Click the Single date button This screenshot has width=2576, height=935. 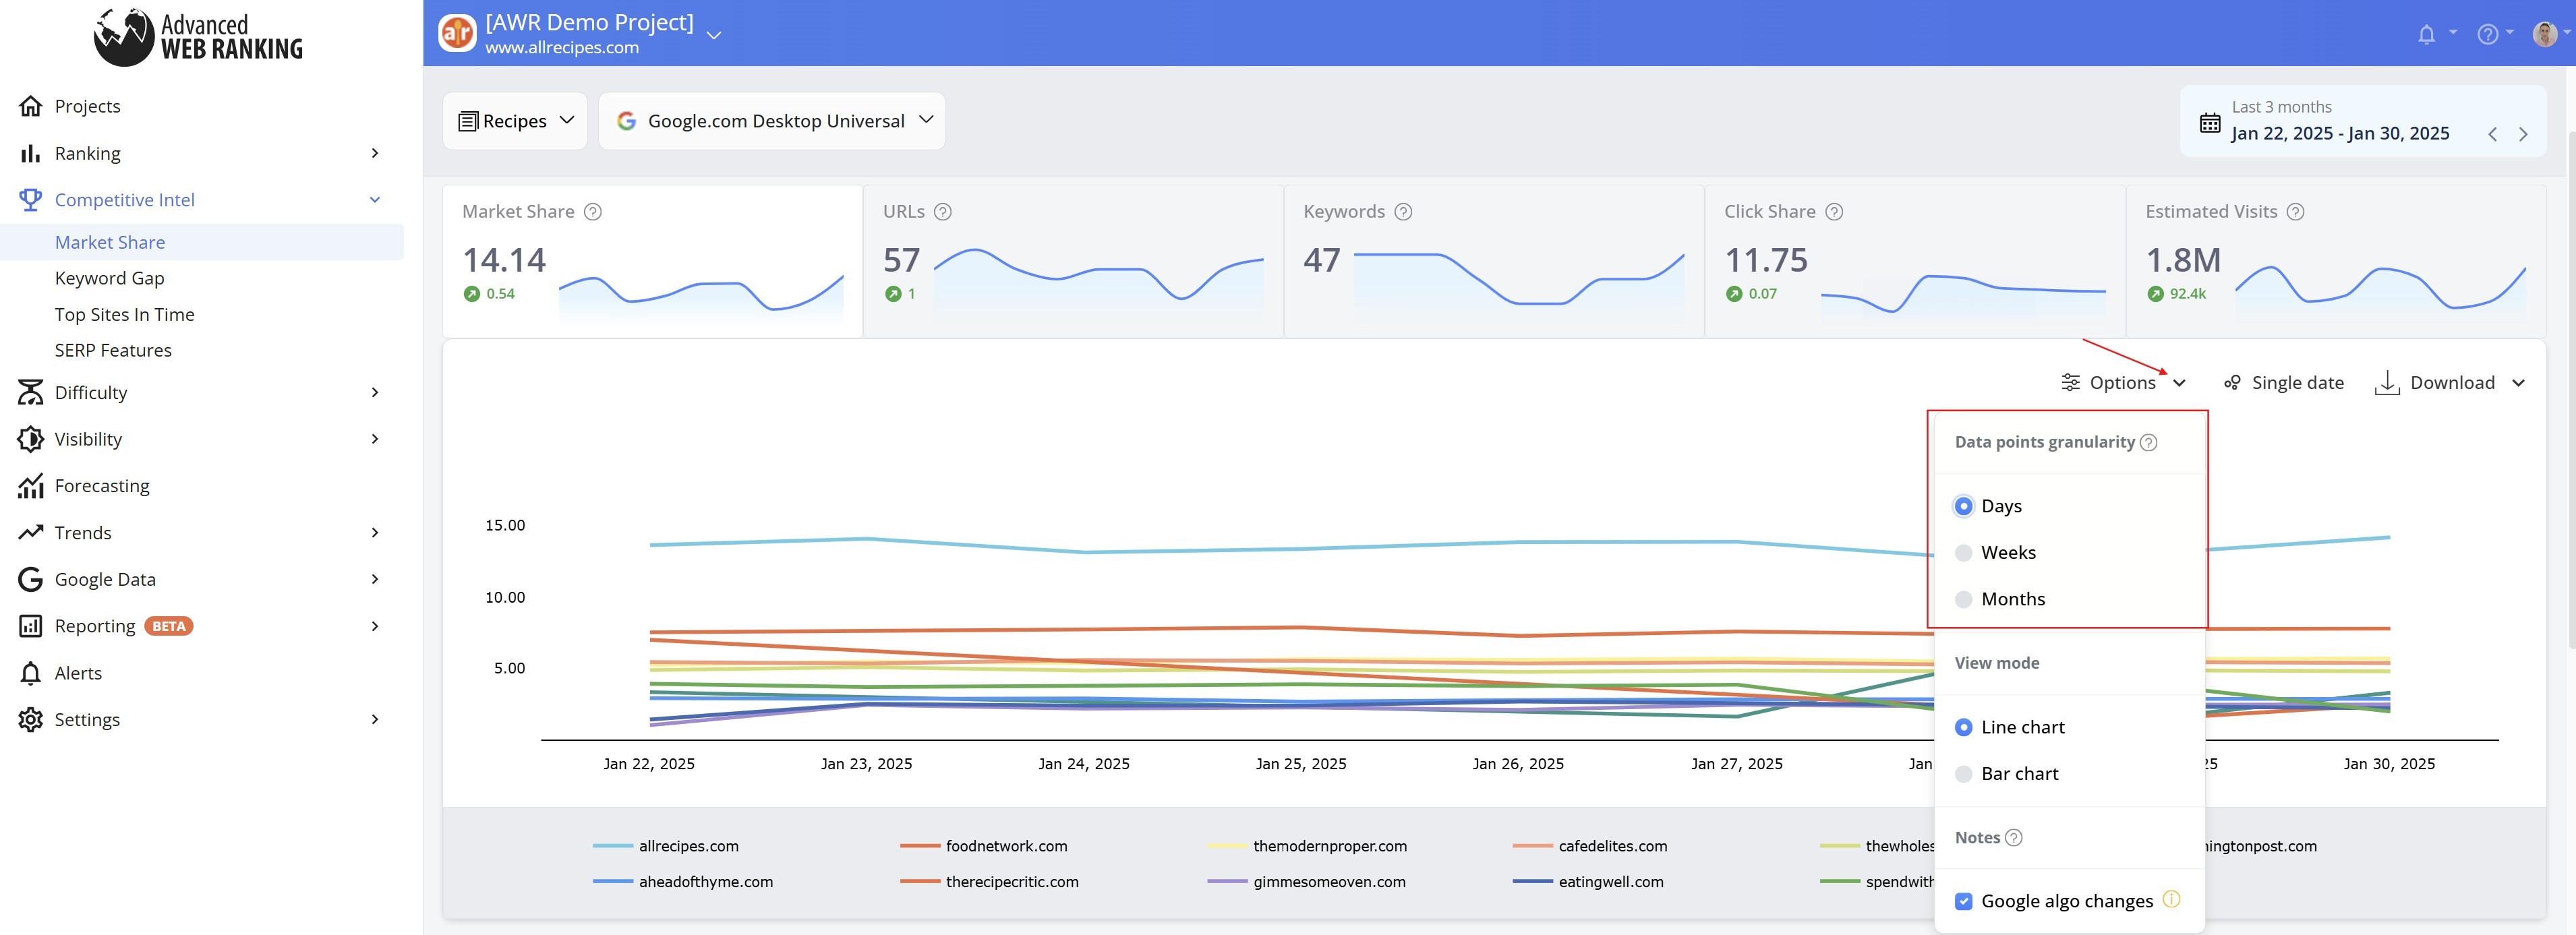click(x=2283, y=383)
